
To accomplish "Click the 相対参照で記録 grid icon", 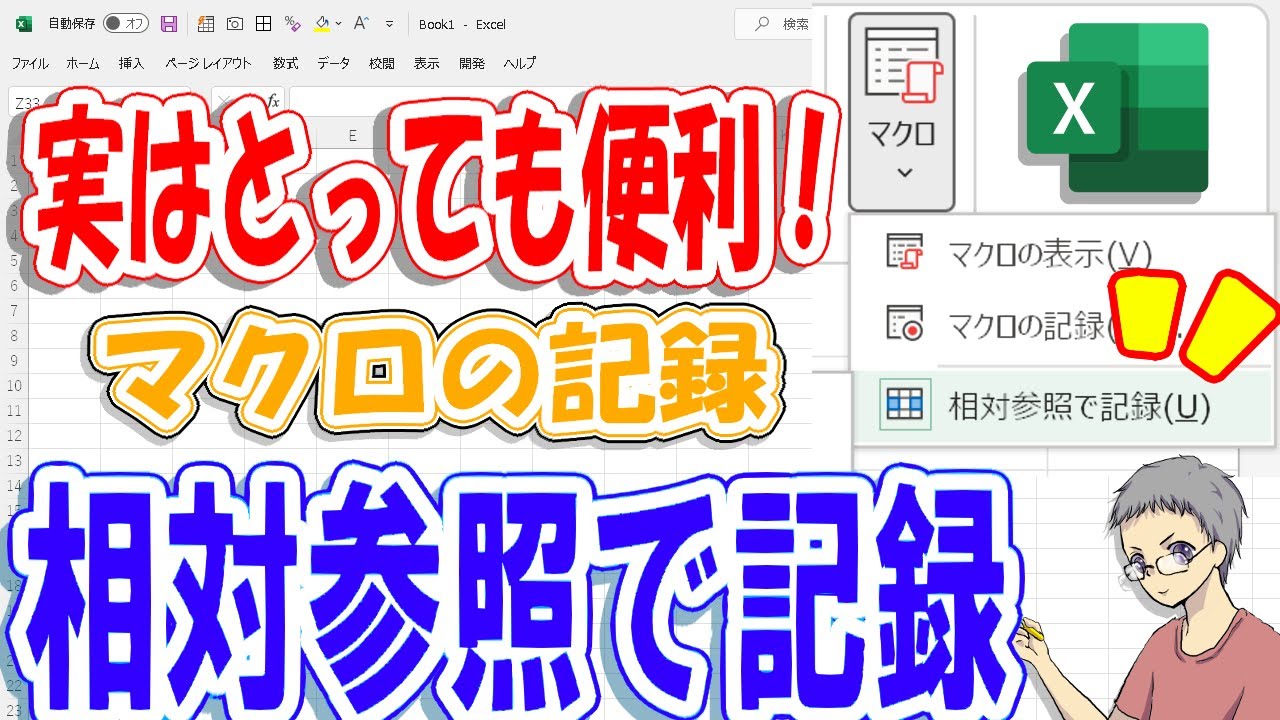I will point(905,404).
